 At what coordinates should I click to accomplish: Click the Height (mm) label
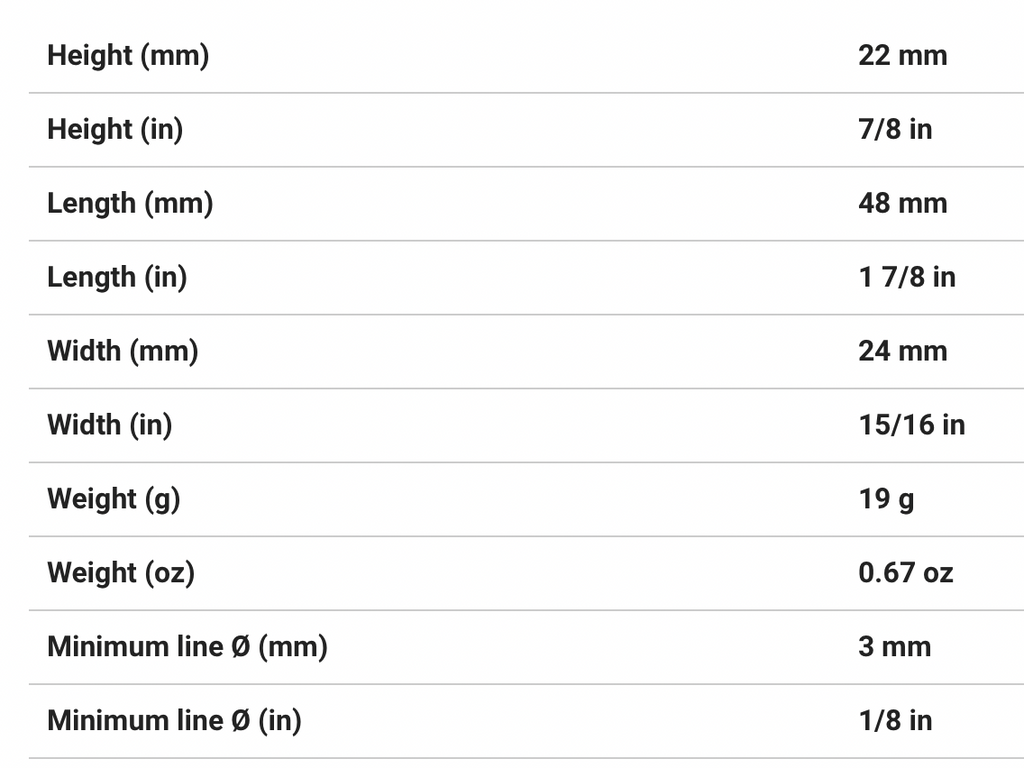coord(128,56)
